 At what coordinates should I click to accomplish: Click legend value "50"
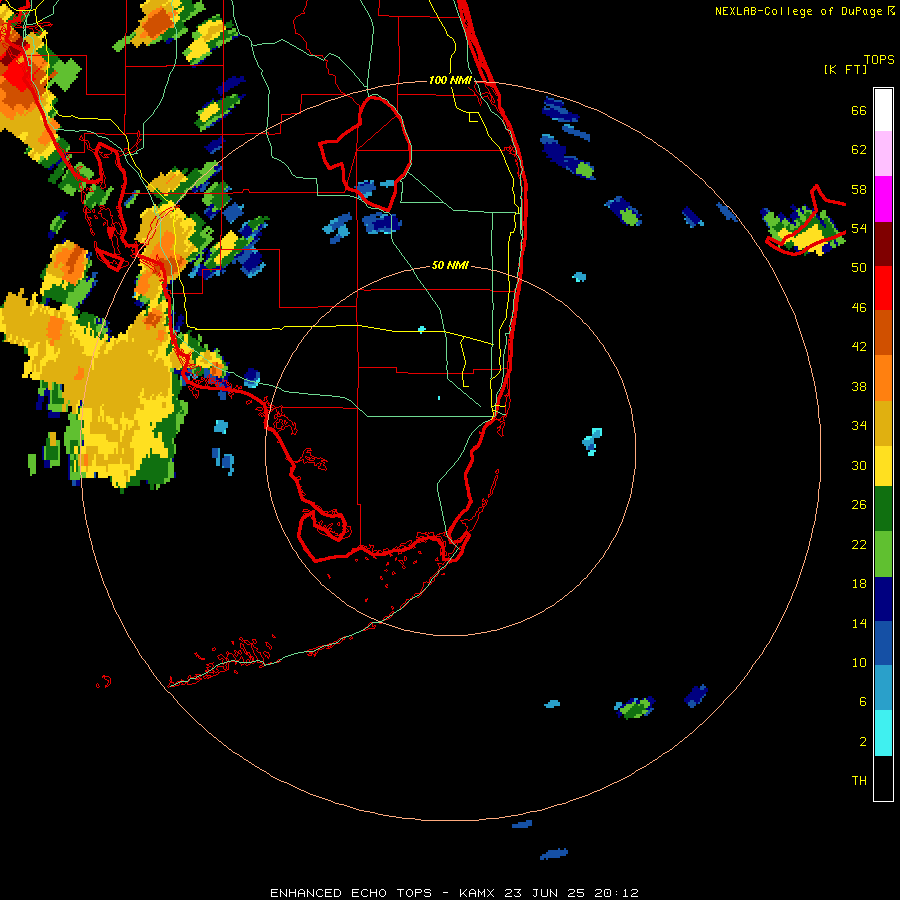pos(859,268)
